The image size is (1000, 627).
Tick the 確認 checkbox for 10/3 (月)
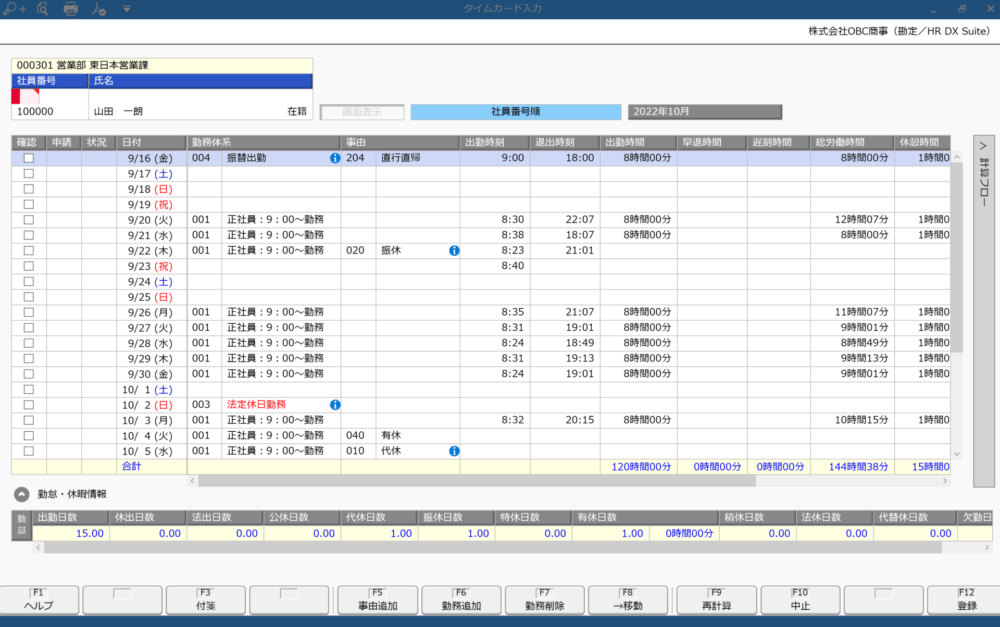pyautogui.click(x=29, y=420)
